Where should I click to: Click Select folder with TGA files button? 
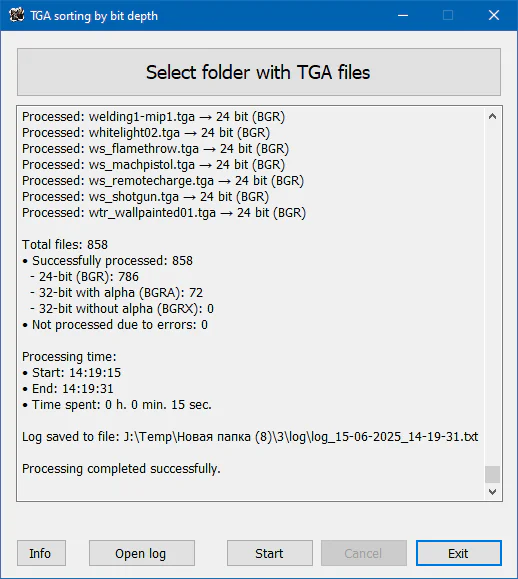pos(259,72)
